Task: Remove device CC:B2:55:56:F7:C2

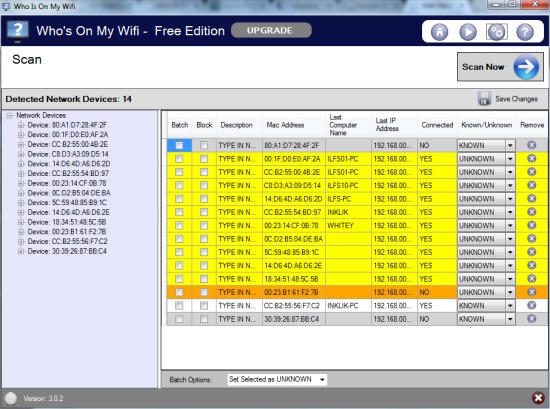Action: tap(531, 305)
